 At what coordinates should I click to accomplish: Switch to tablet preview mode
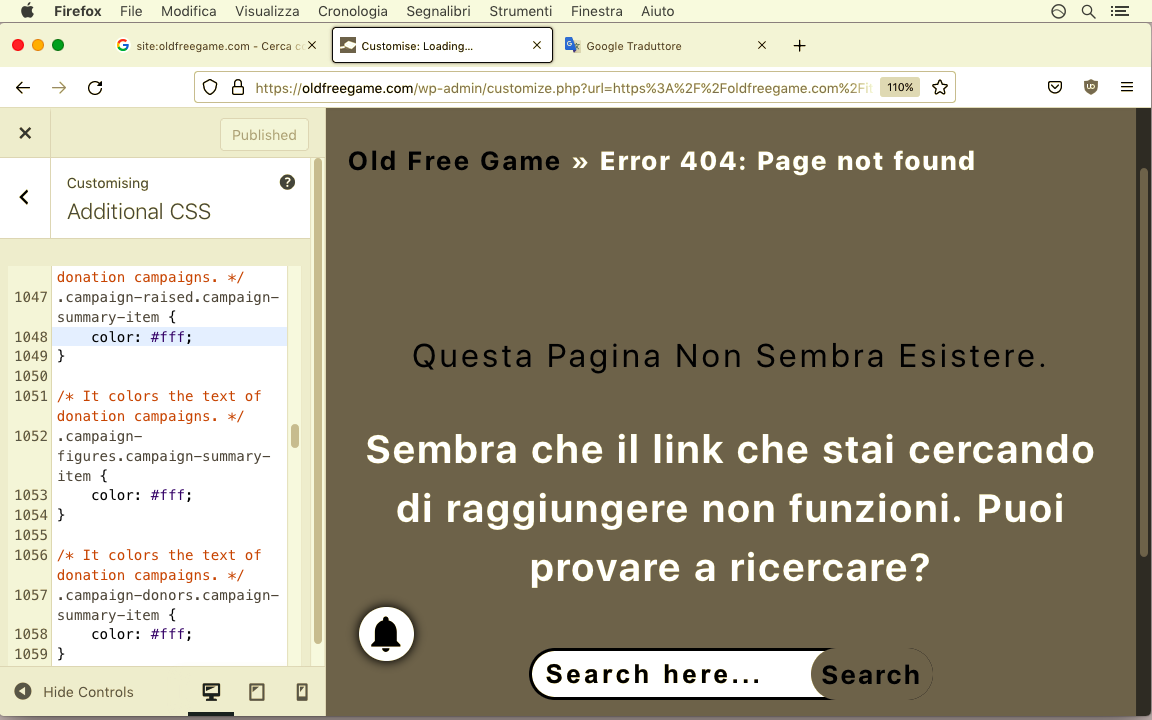pos(256,691)
